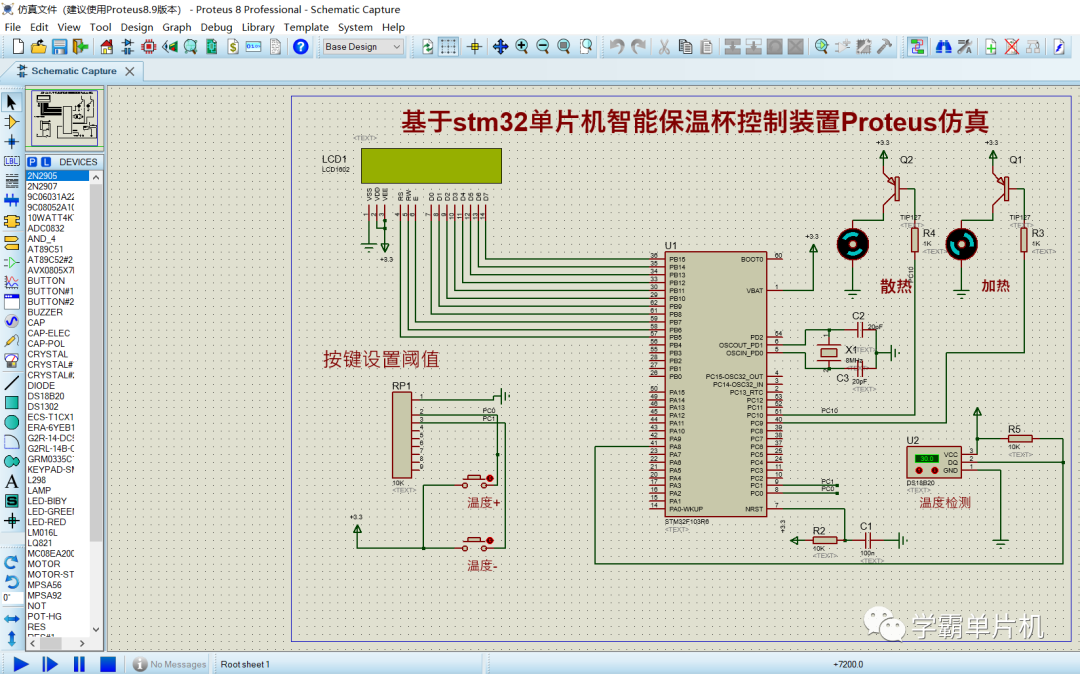Select the Component Mode tool
Screen dimensions: 1080x674
click(x=12, y=122)
